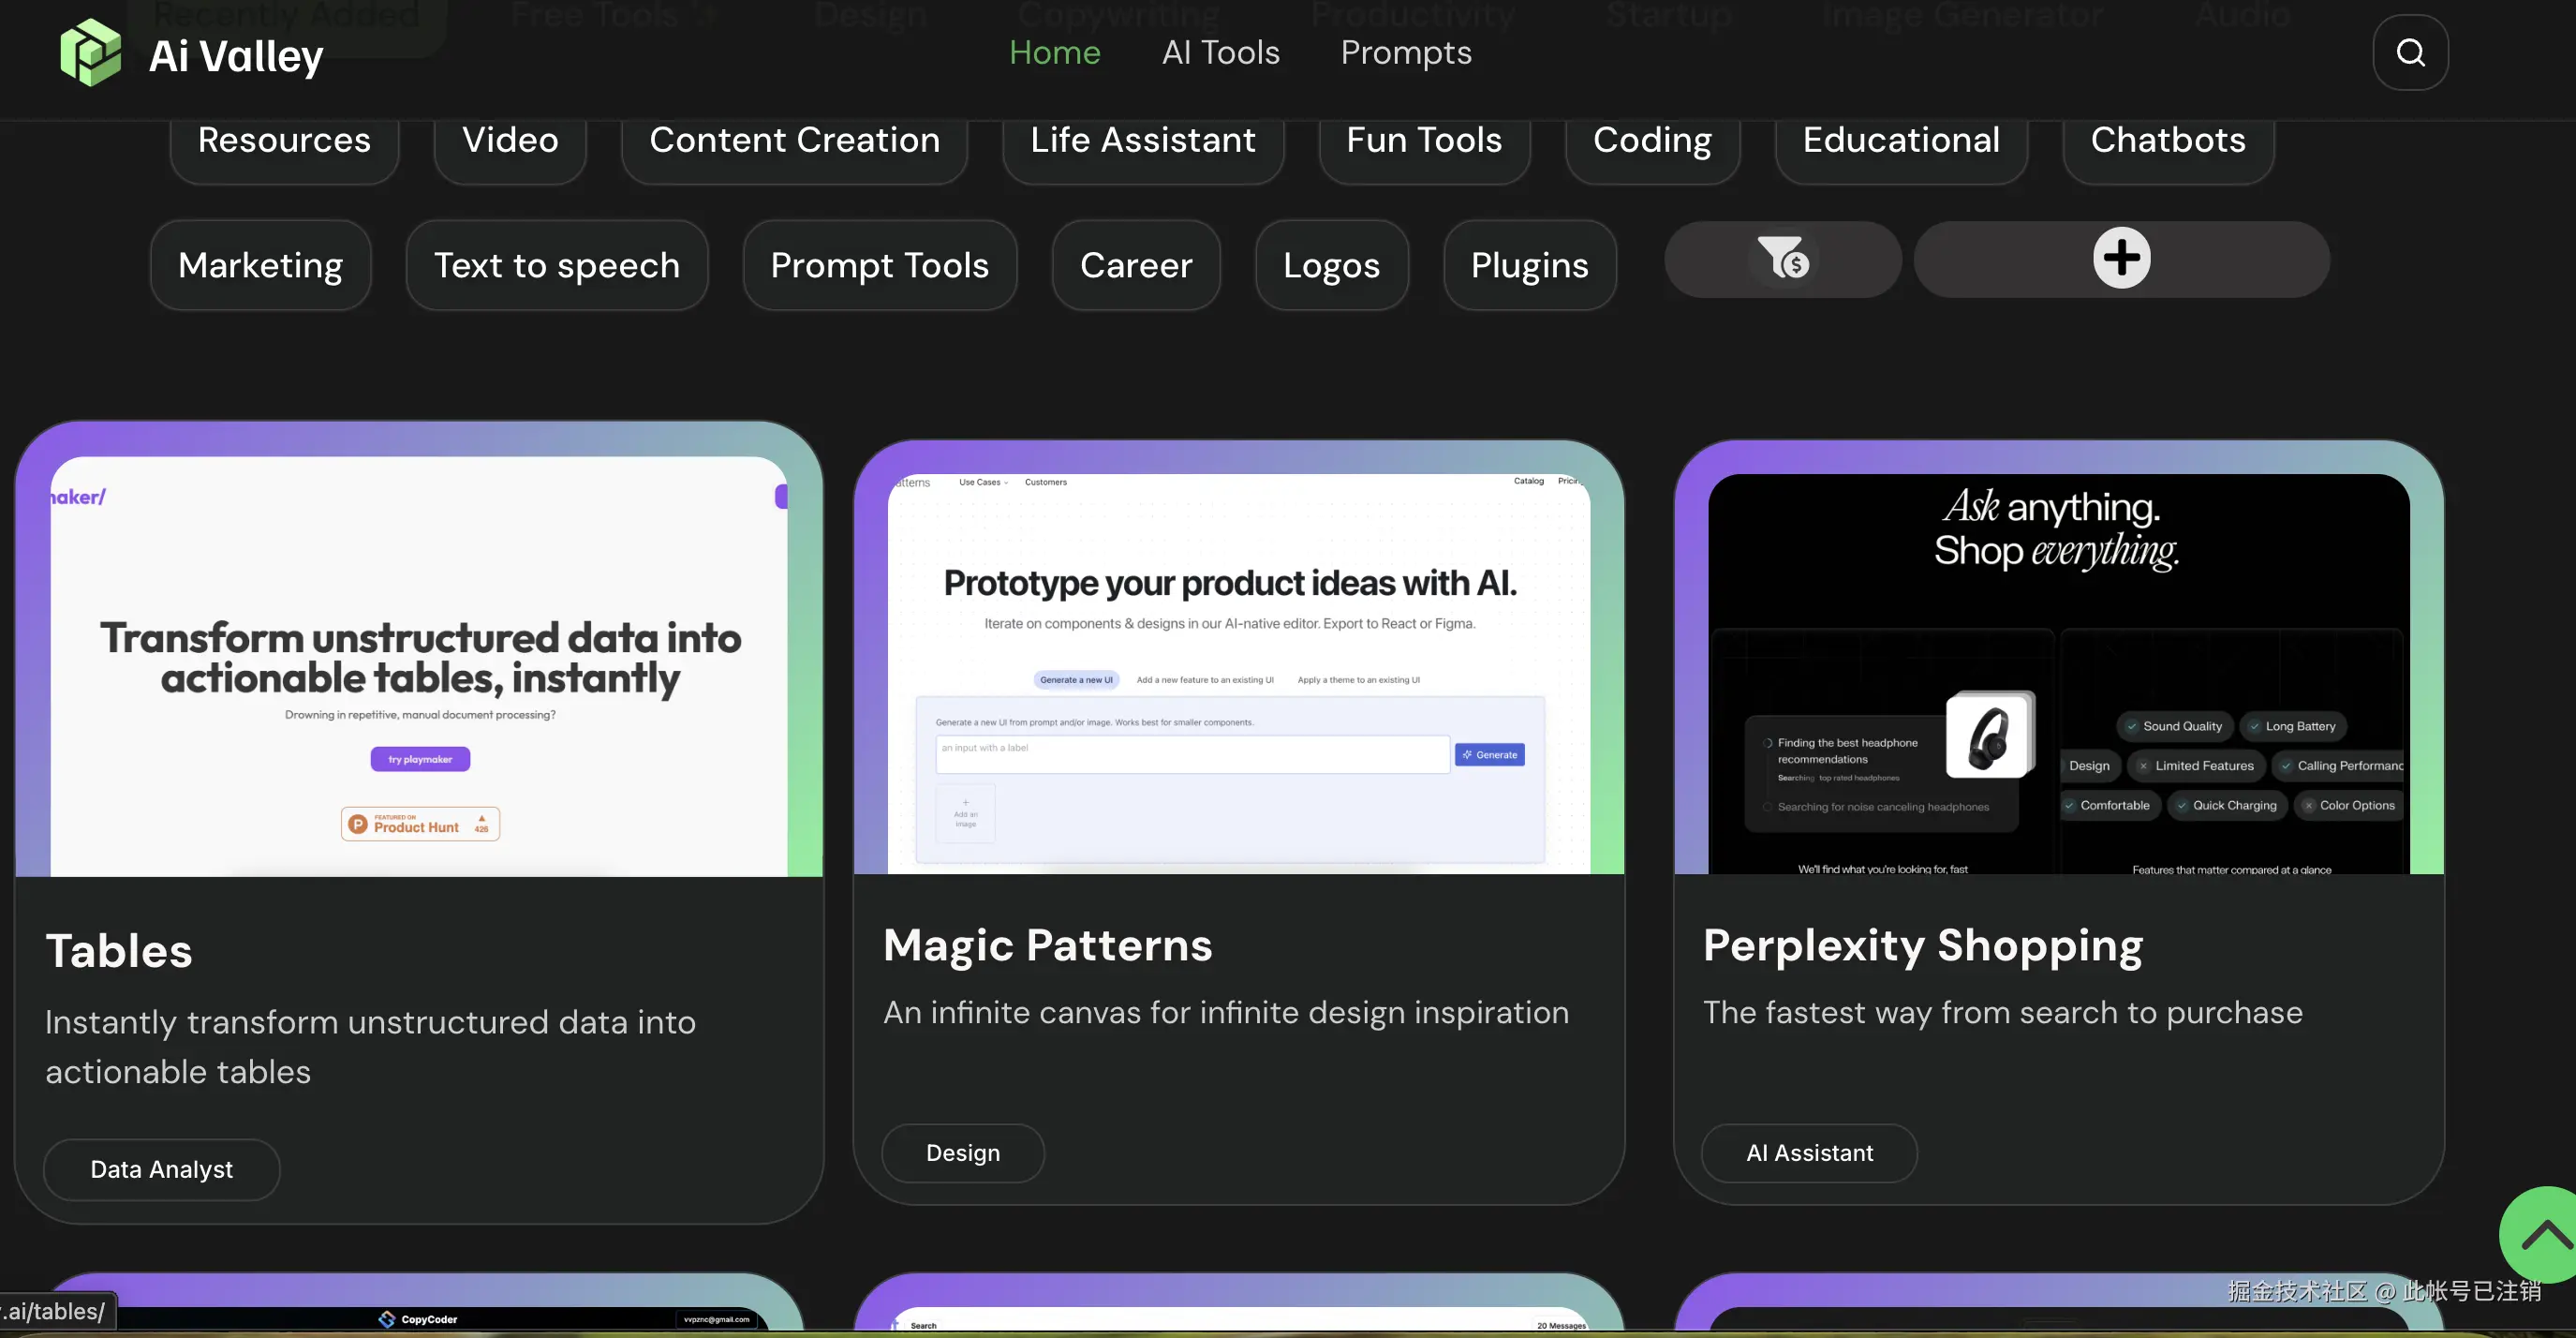Click Design tag on Magic Patterns
This screenshot has width=2576, height=1338.
[962, 1153]
